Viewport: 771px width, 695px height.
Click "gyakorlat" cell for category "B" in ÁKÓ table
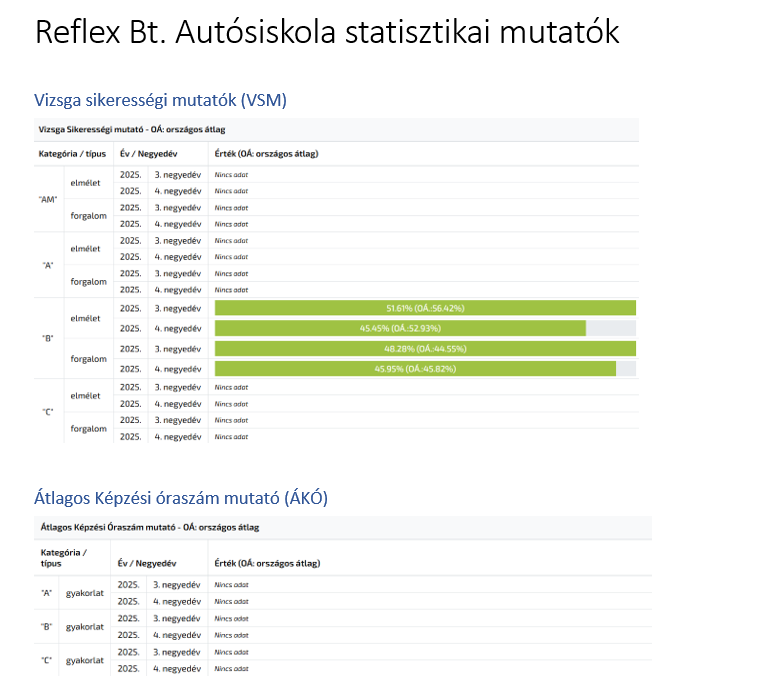click(86, 627)
